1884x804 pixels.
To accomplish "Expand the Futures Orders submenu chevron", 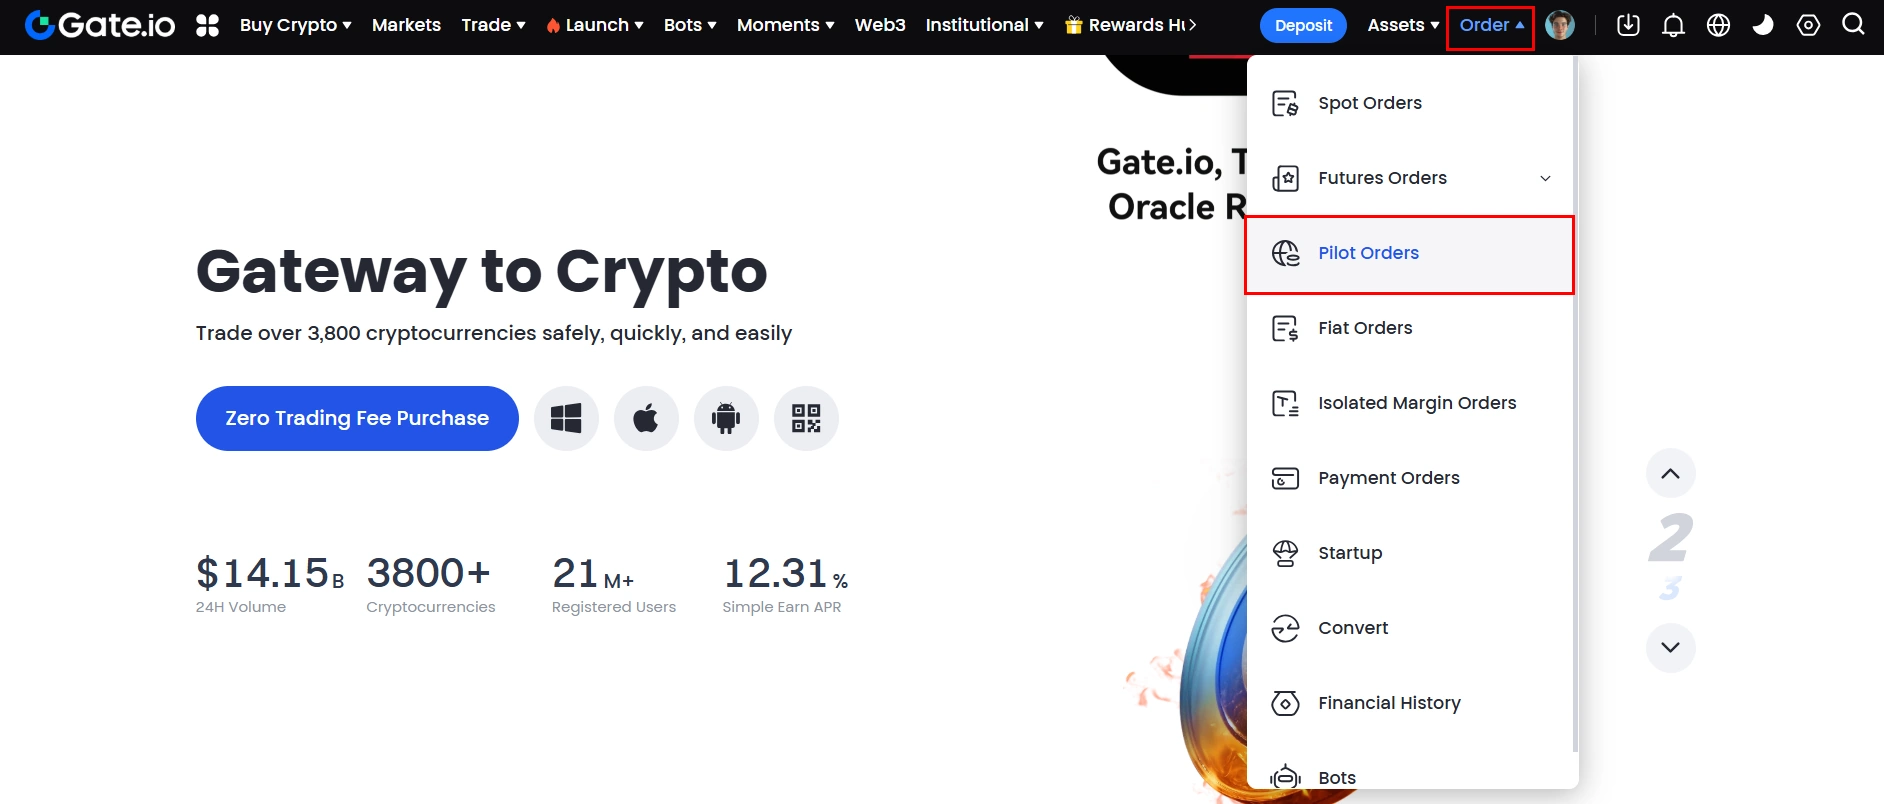I will [x=1545, y=178].
